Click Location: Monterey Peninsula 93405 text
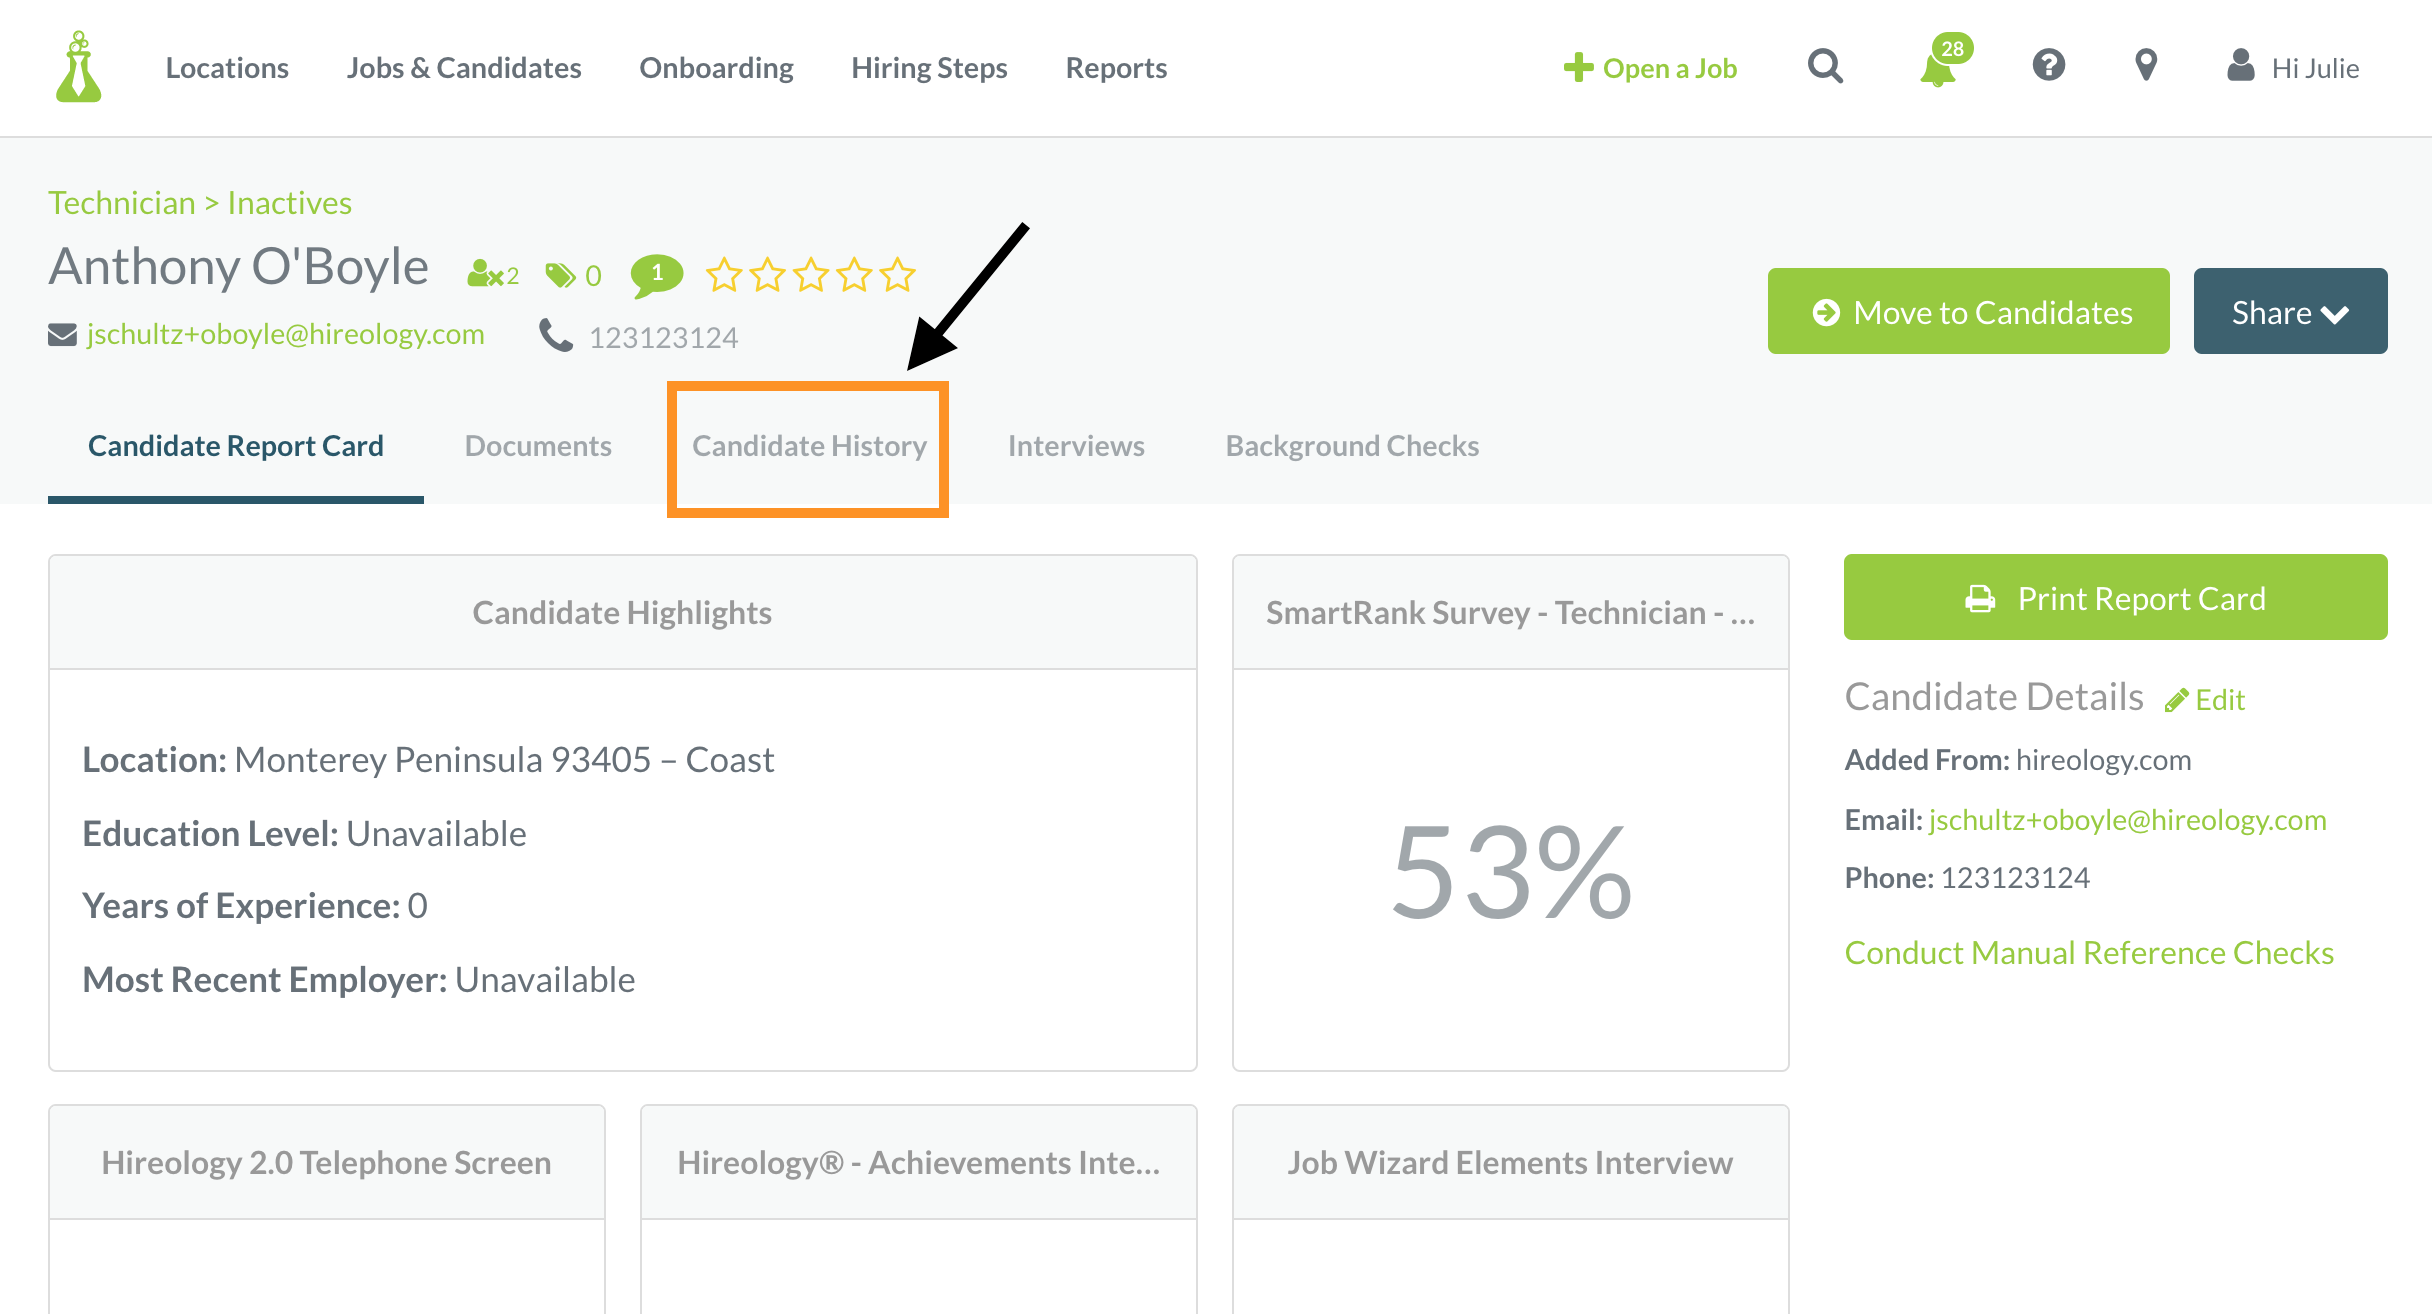Screen dimensions: 2432x1314 (428, 760)
